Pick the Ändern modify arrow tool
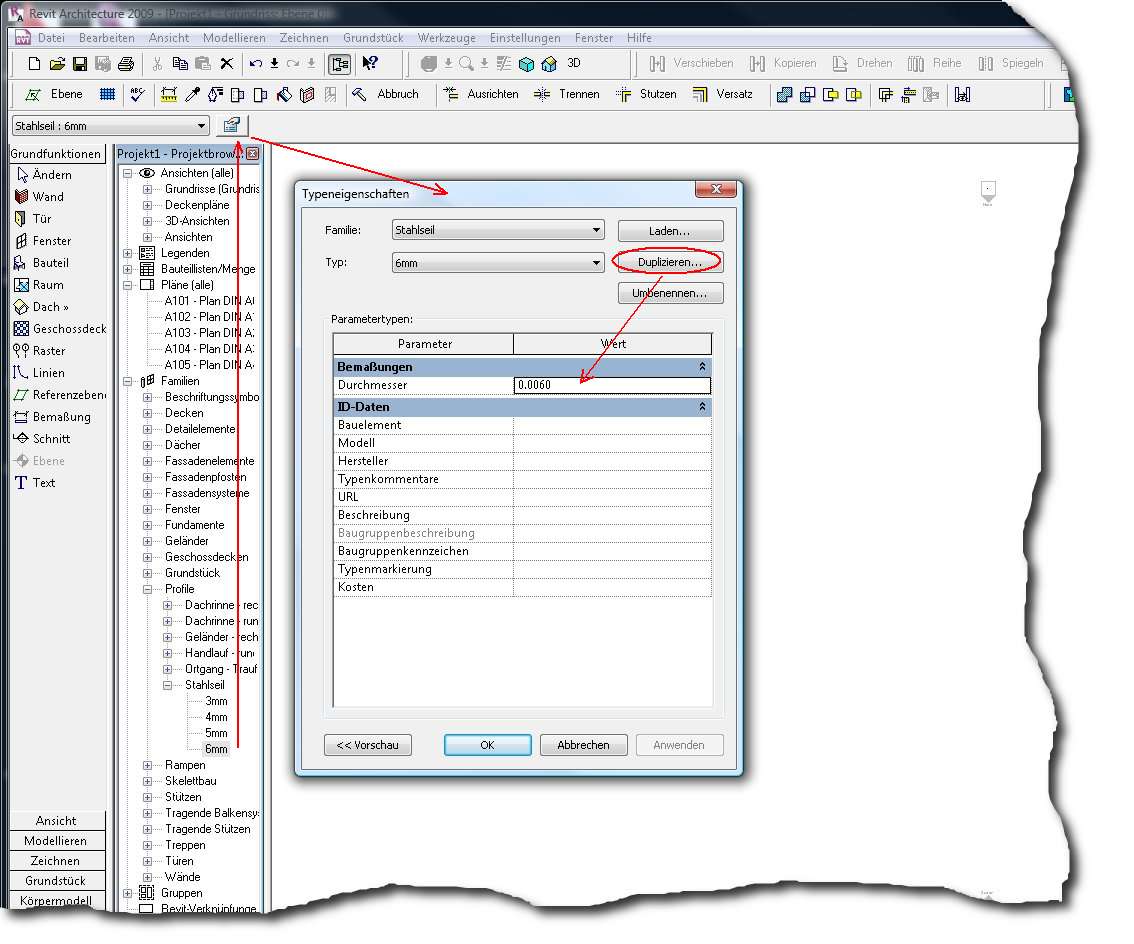Viewport: 1134px width, 944px height. 43,174
